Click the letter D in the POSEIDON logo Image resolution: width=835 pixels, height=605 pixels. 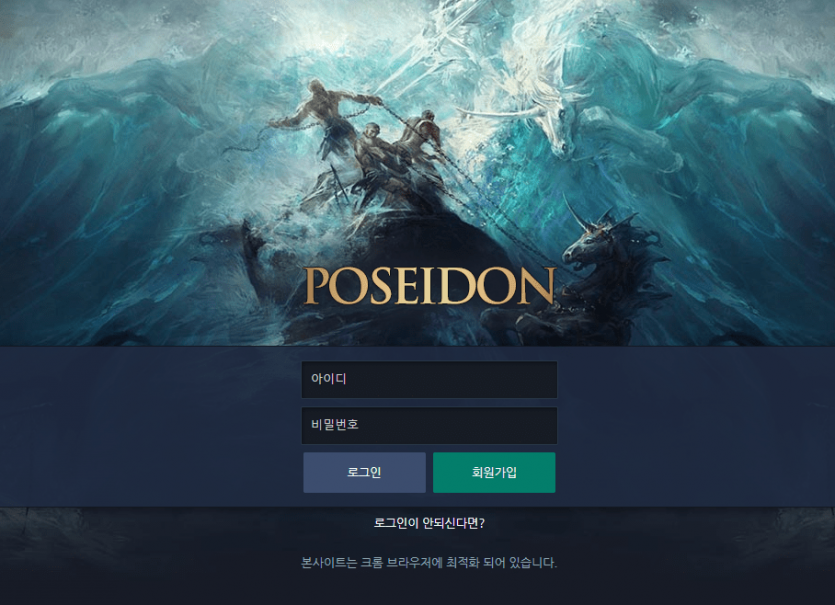coord(457,286)
